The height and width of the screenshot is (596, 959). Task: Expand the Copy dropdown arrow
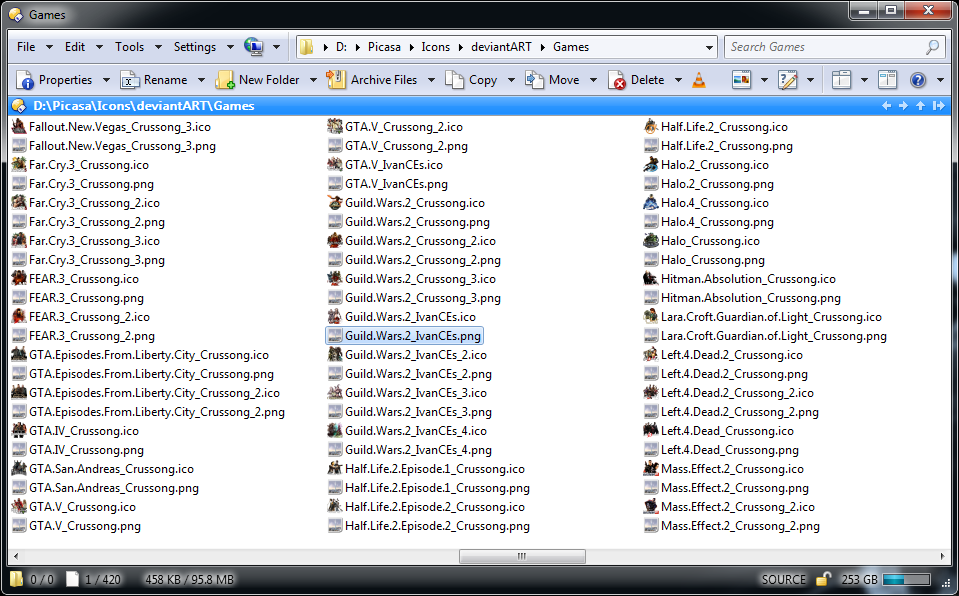[511, 80]
